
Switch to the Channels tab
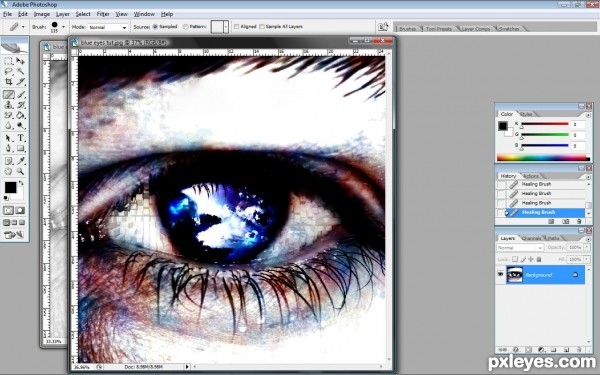(x=532, y=238)
